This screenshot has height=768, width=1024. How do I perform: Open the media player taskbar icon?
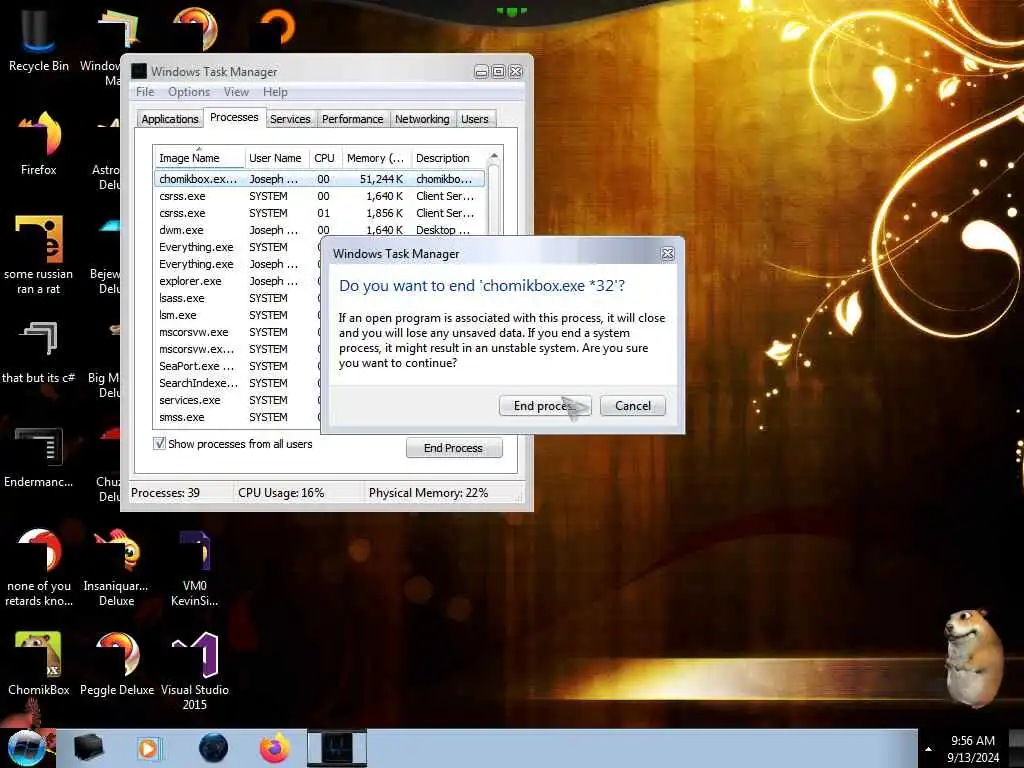pos(148,748)
